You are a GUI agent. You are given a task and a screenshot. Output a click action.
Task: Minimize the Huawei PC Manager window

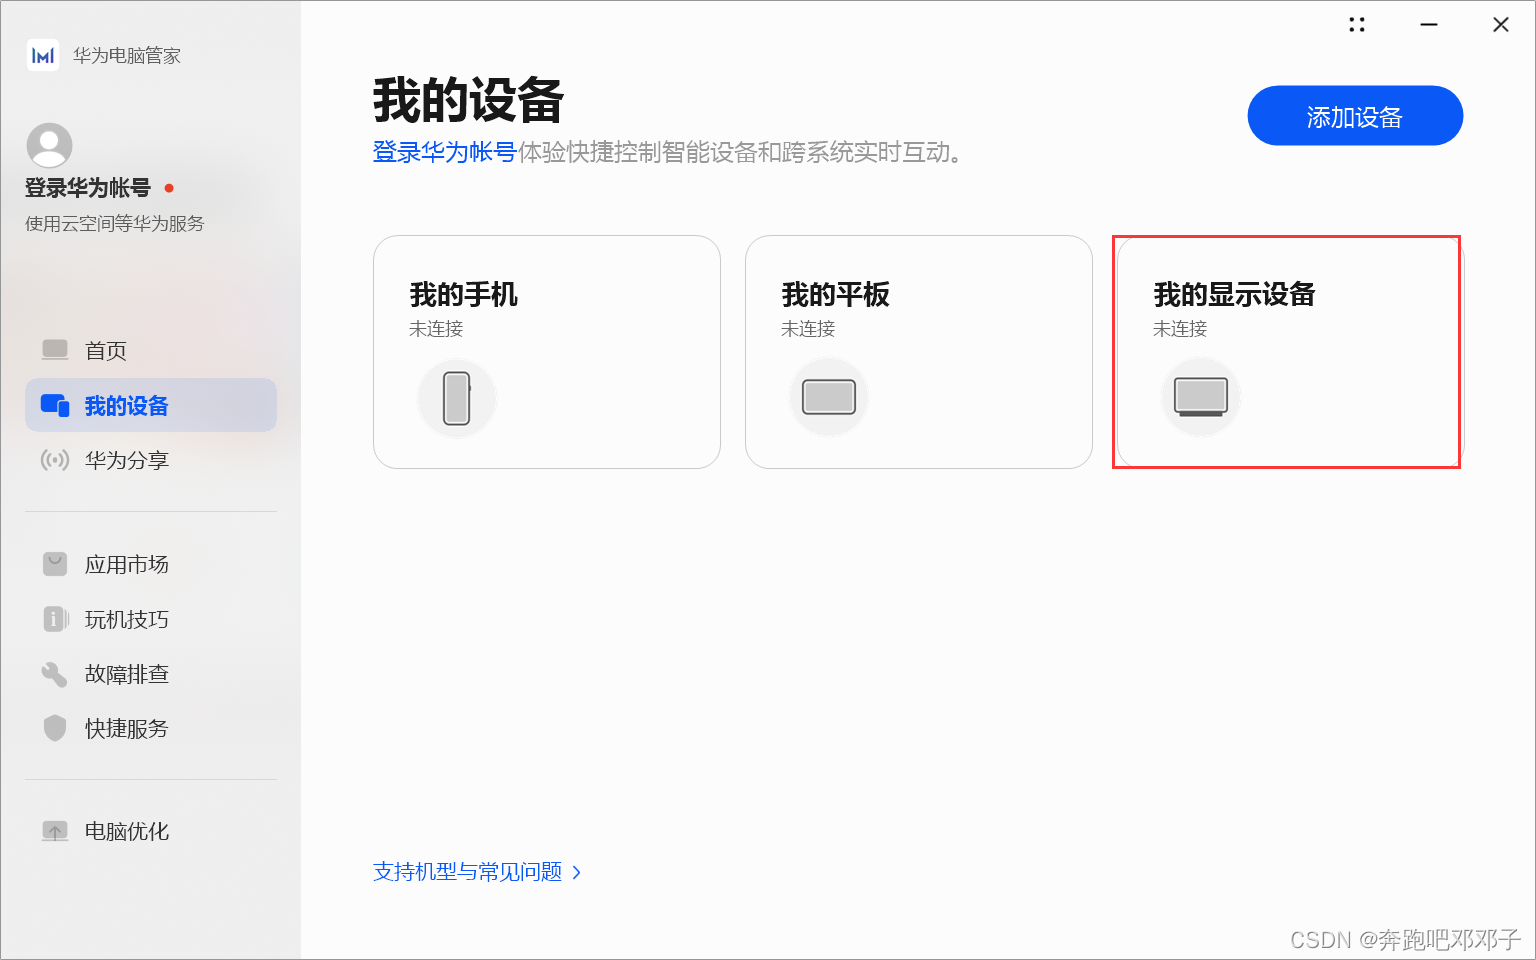pyautogui.click(x=1429, y=25)
